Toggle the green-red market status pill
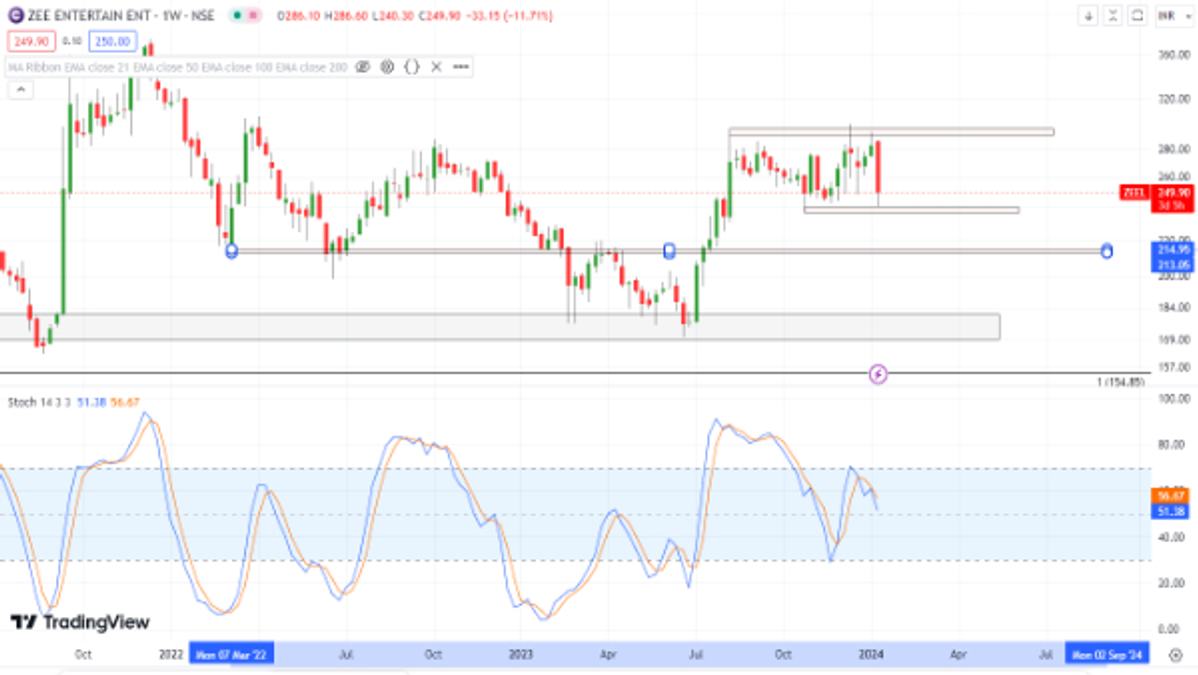Viewport: 1198px width, 675px height. tap(245, 15)
